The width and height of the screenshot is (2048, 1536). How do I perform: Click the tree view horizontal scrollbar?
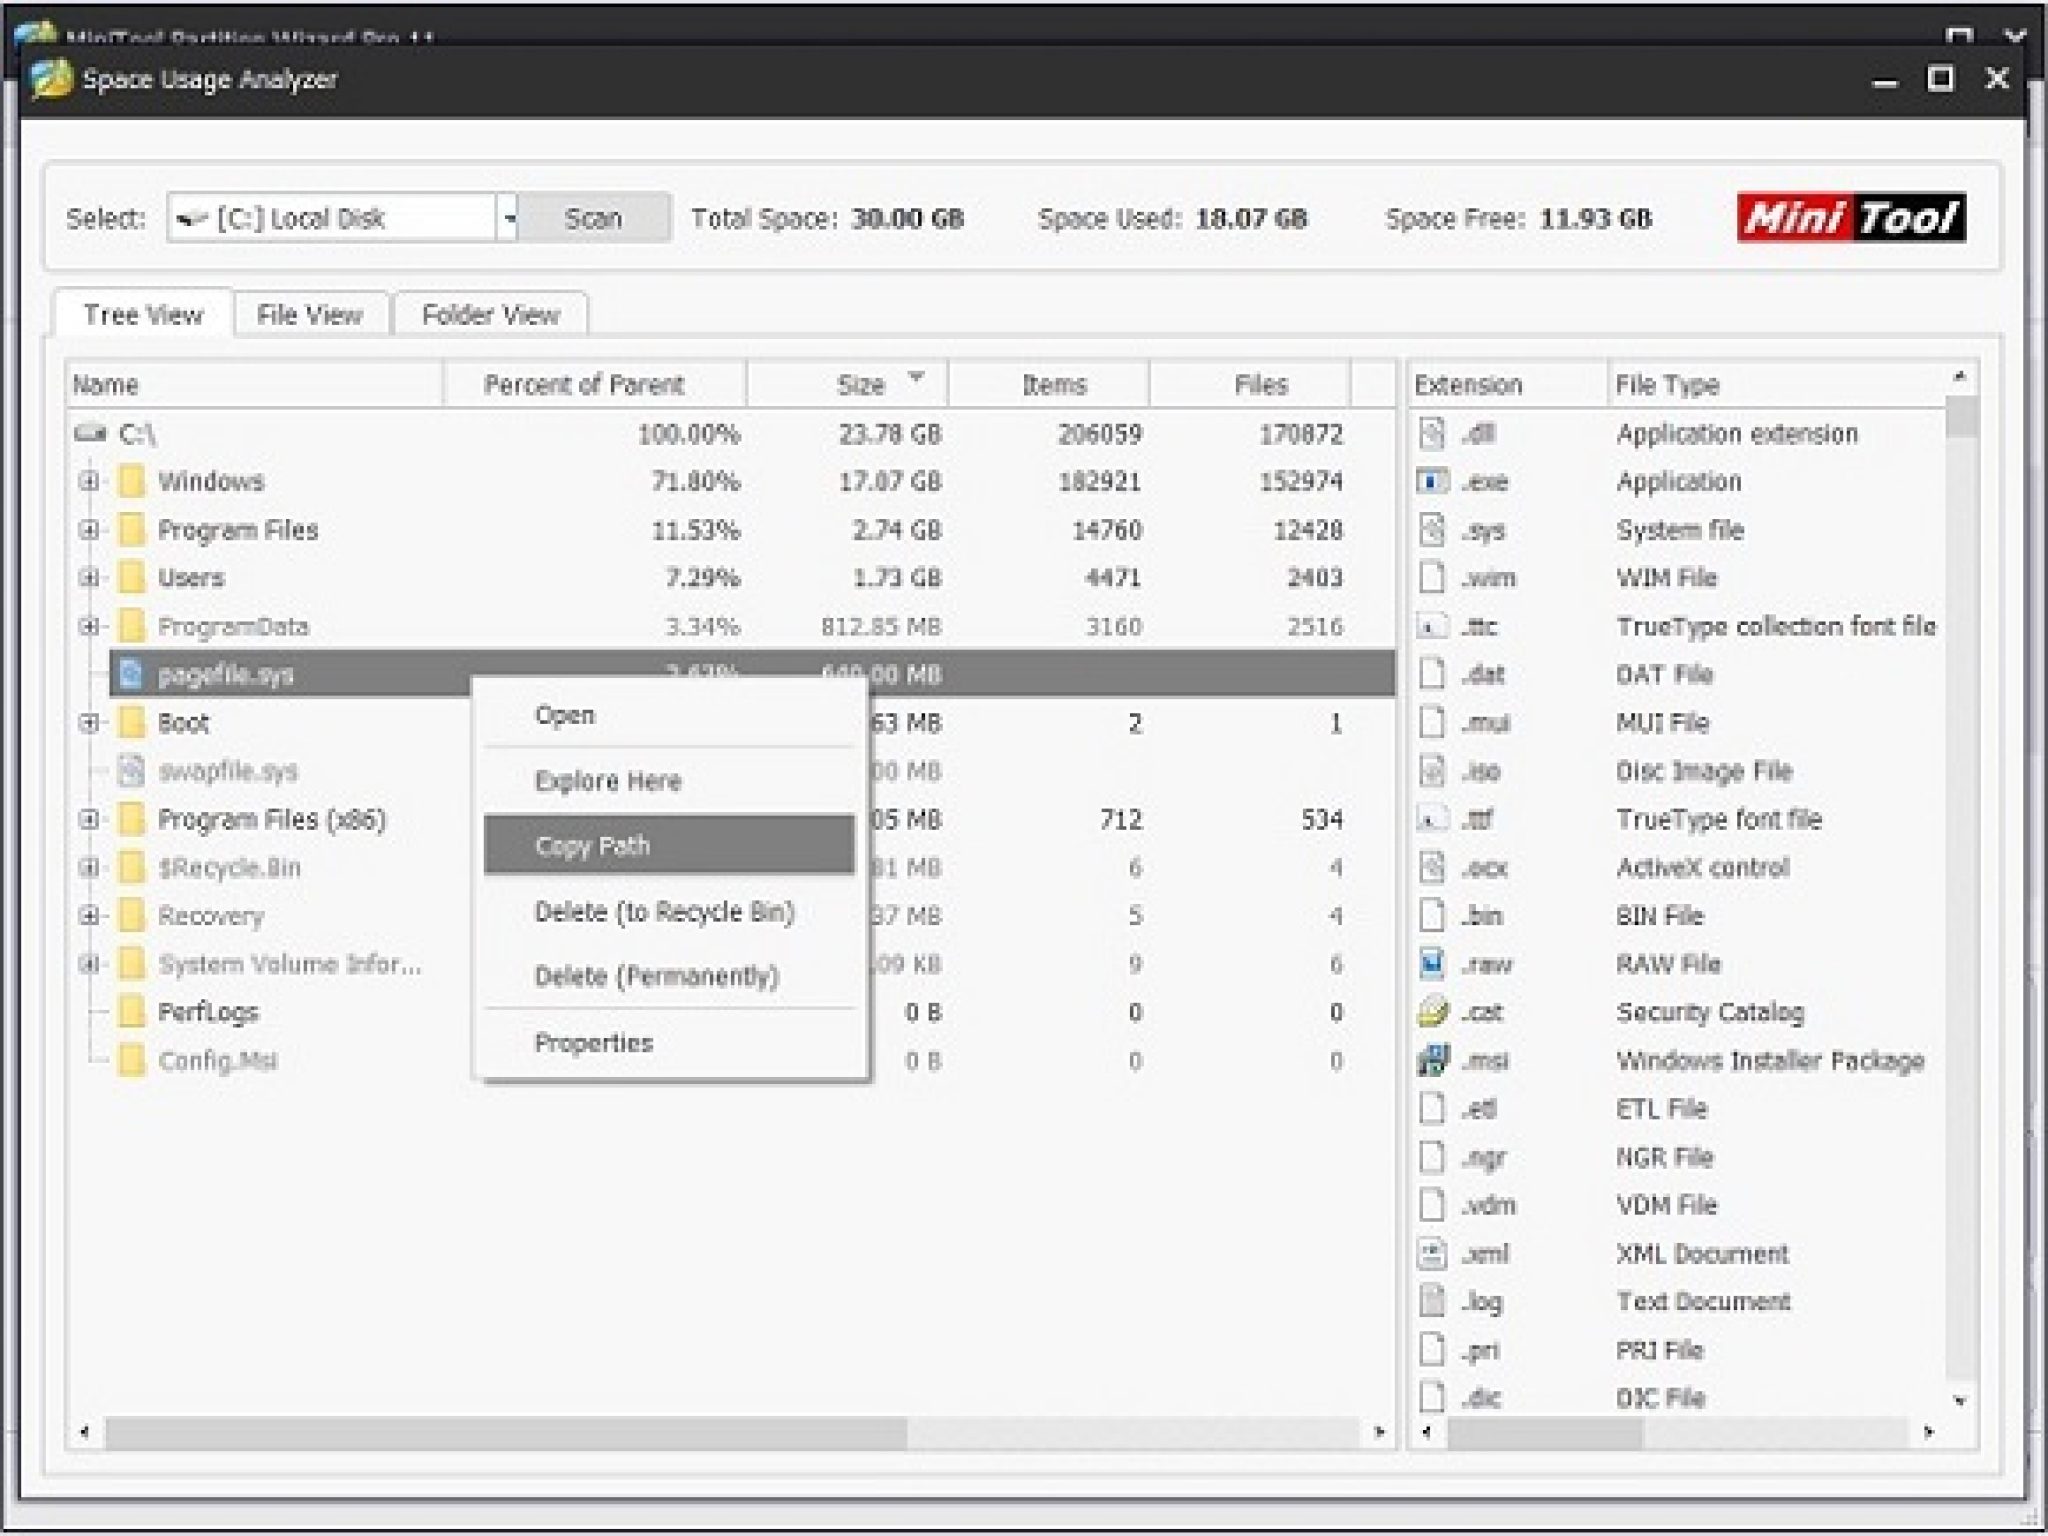coord(505,1432)
